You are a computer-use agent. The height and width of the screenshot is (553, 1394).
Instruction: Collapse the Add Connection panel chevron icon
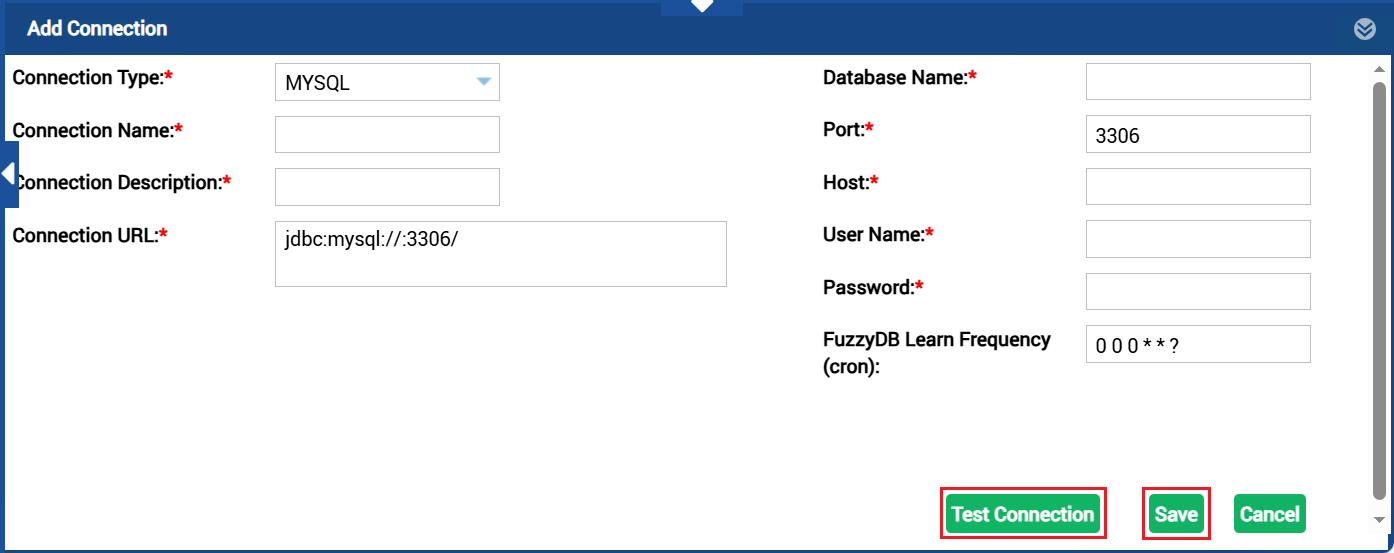click(x=1364, y=29)
